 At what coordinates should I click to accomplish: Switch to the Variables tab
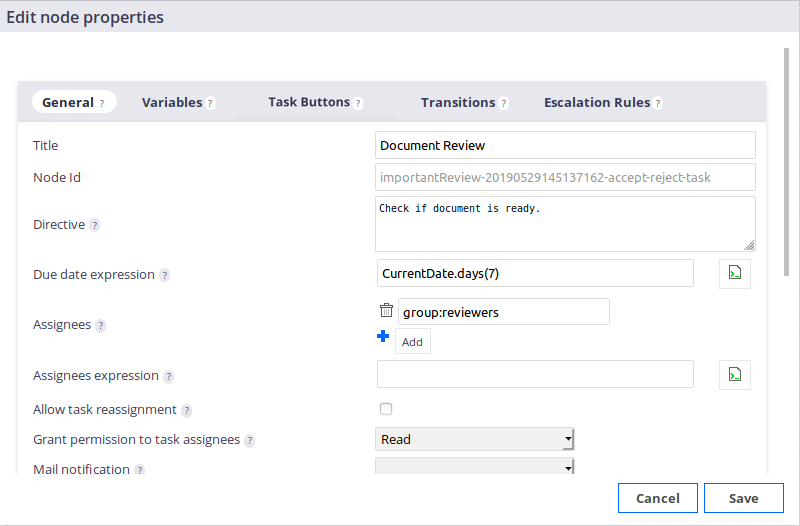pos(179,103)
